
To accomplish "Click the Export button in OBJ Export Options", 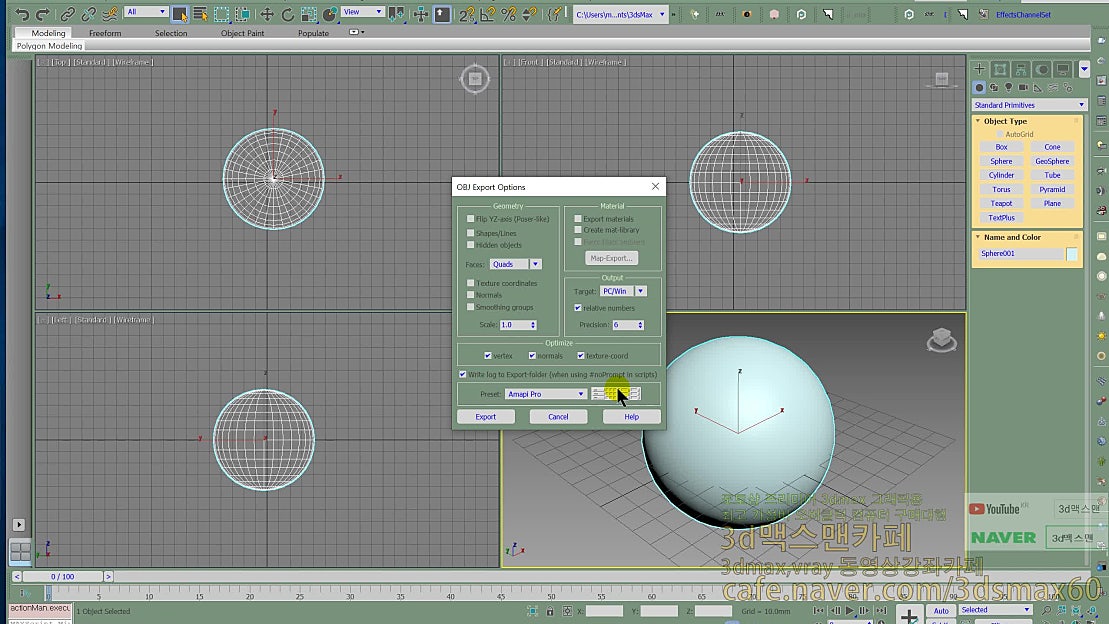I will click(487, 416).
